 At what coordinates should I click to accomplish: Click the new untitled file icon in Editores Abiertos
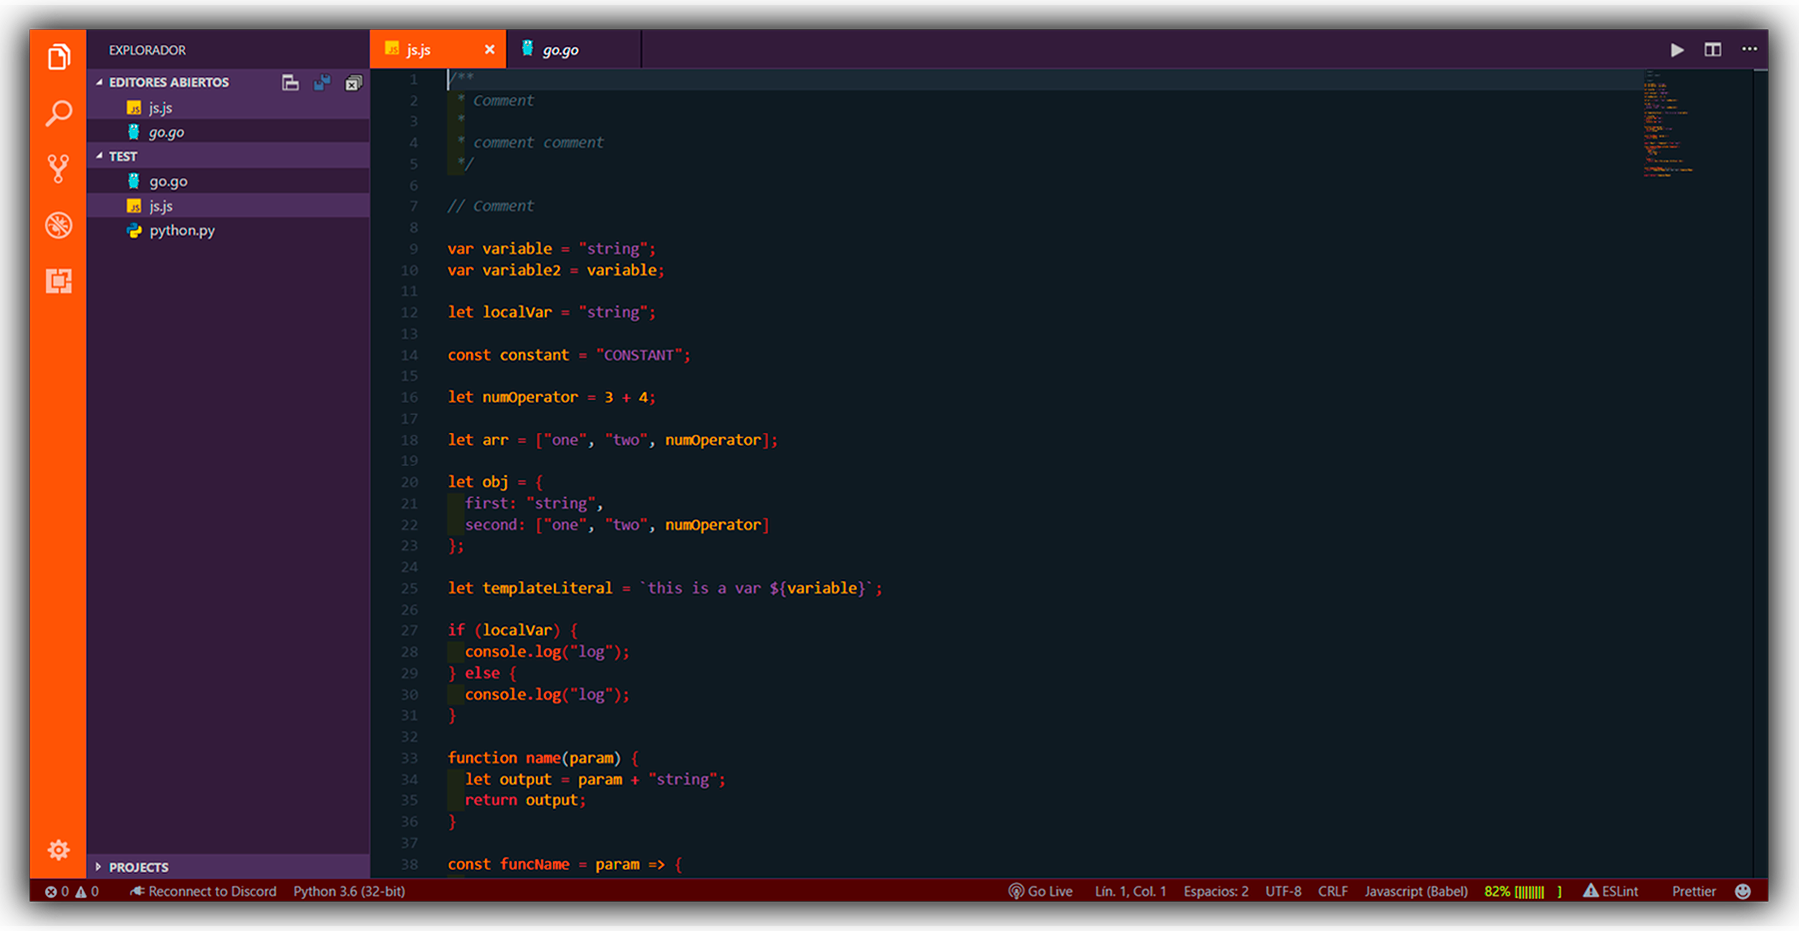[x=290, y=83]
